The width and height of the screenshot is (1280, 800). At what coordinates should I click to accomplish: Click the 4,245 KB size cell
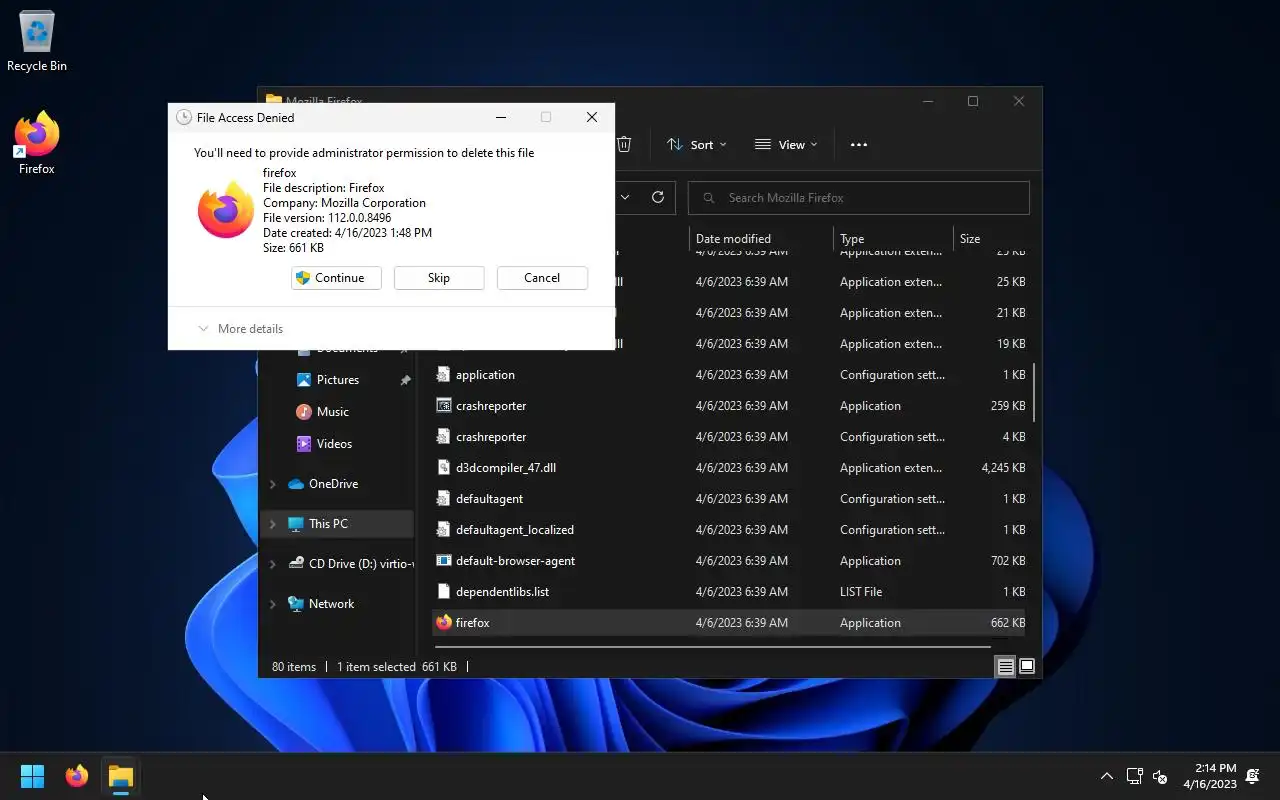(x=1003, y=467)
